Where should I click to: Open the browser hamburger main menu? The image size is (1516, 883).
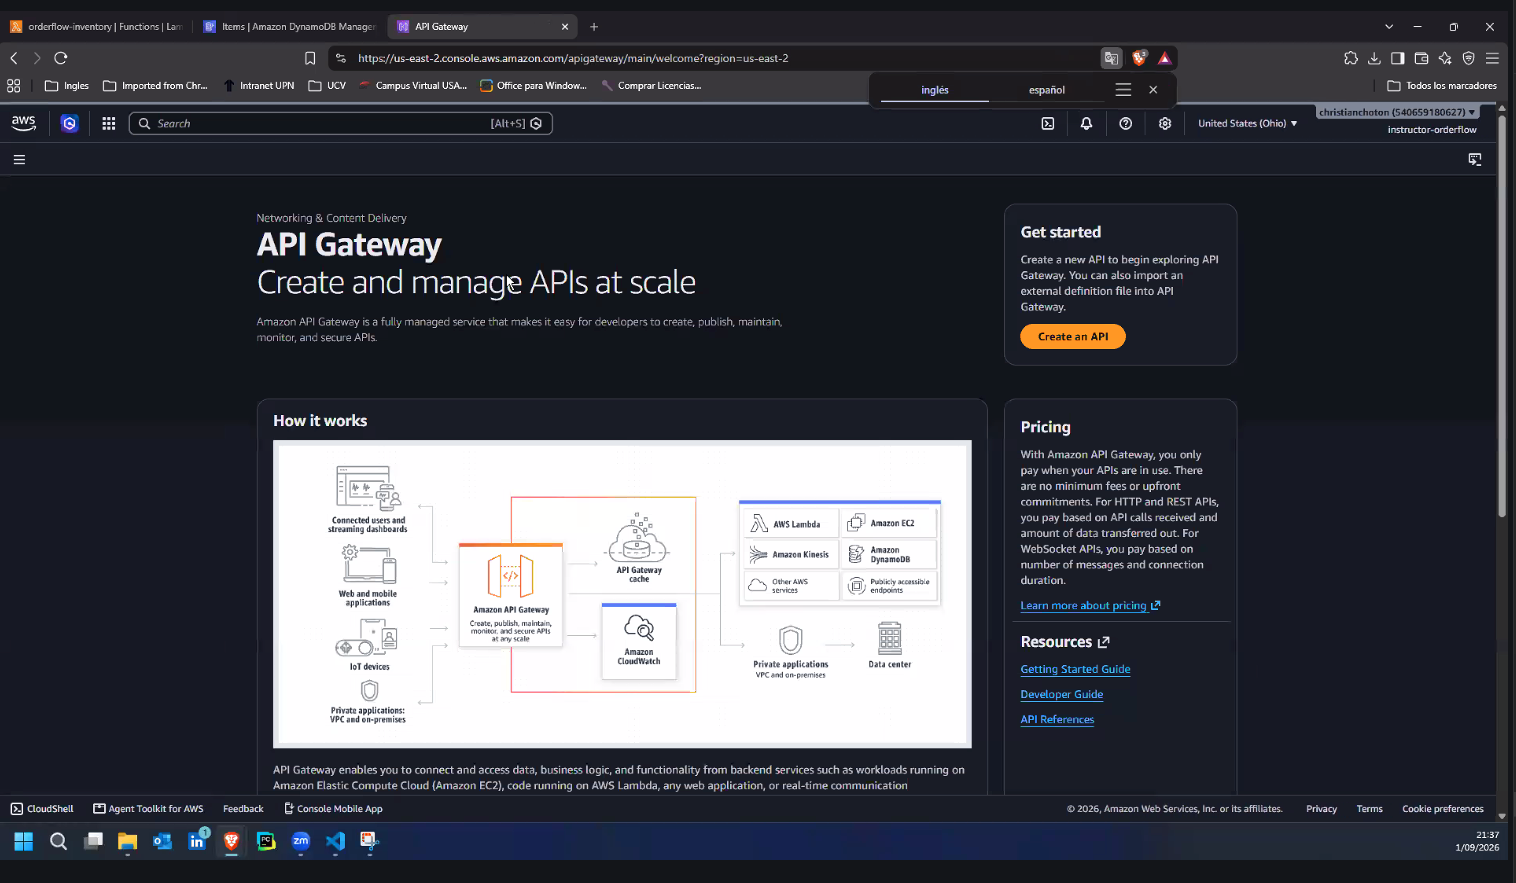coord(1492,58)
